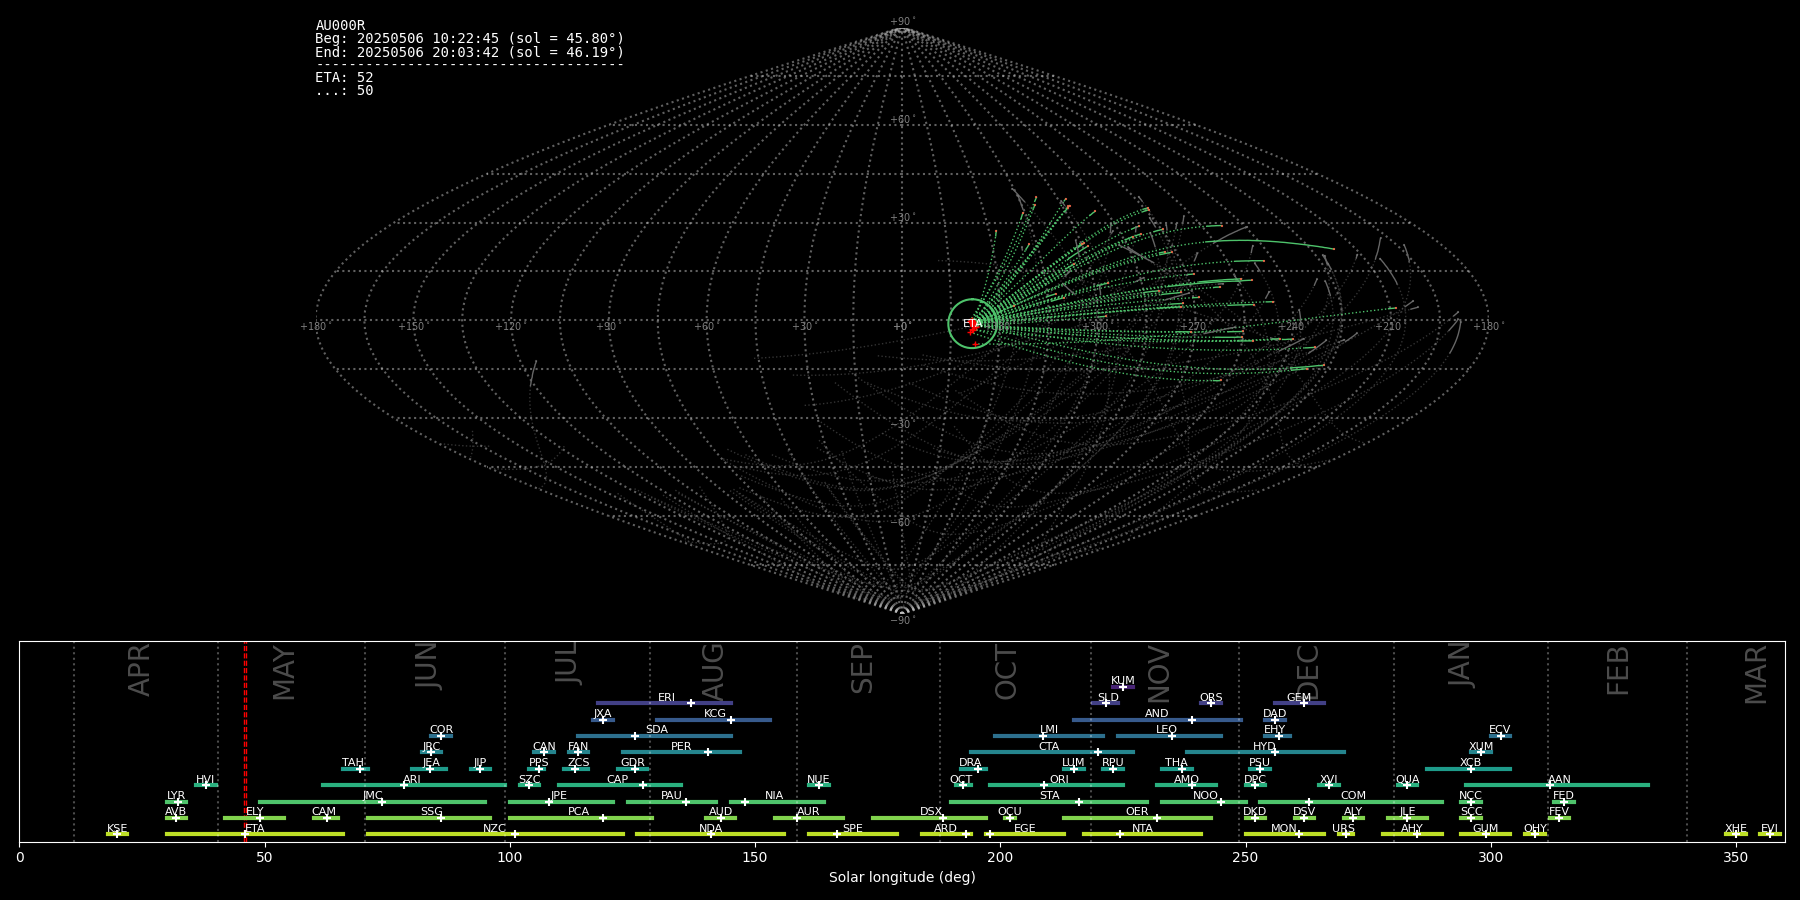
Task: Select the KUM shower label in timeline
Action: [1123, 681]
